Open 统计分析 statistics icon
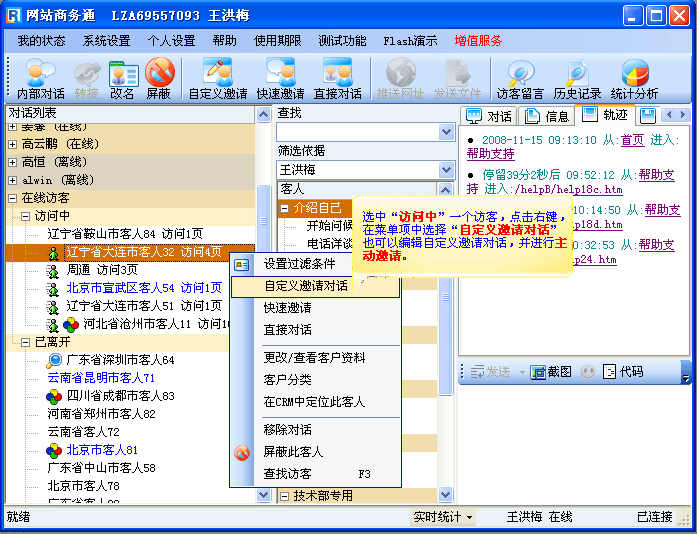The image size is (697, 534). (x=634, y=79)
